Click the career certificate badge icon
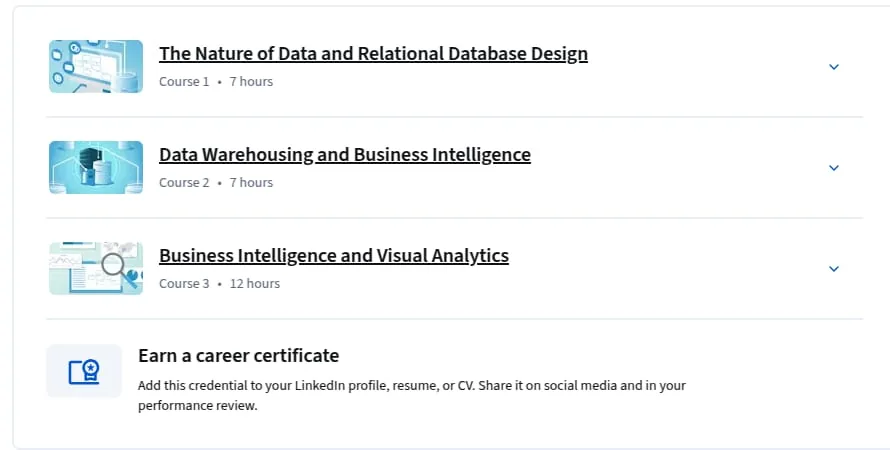 (x=84, y=371)
